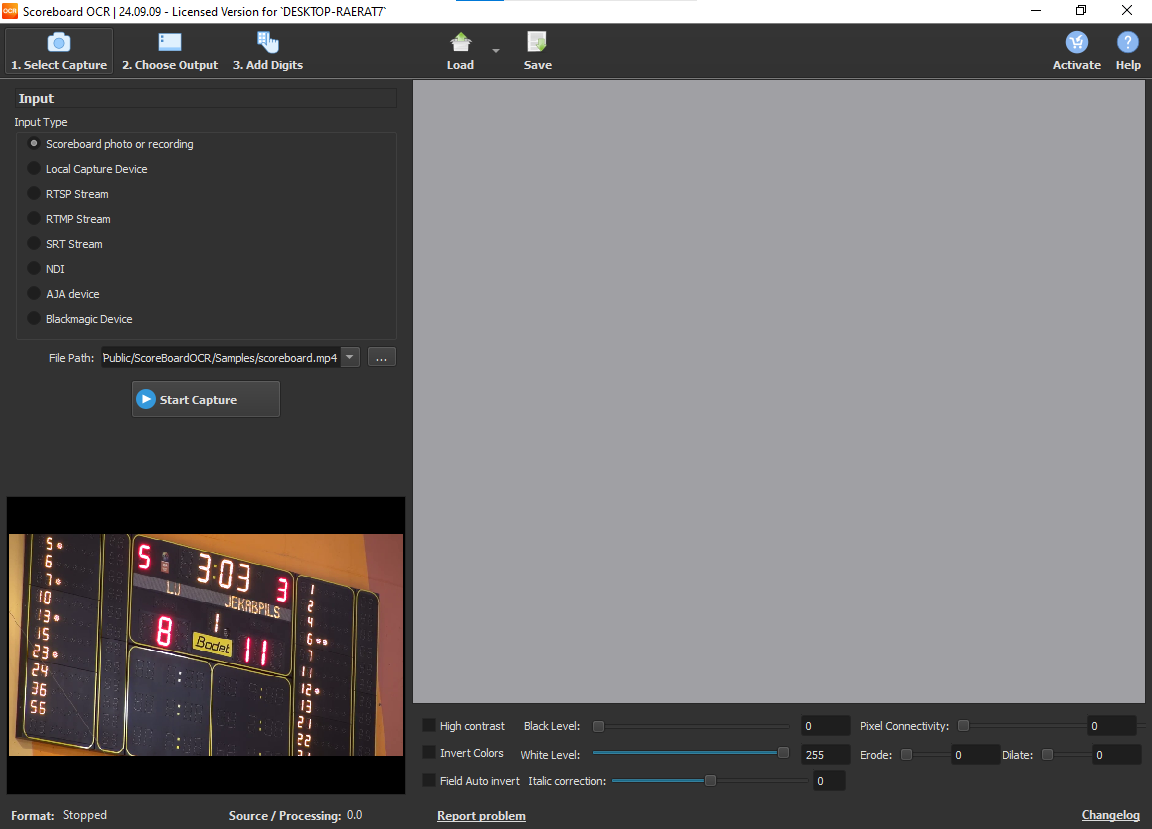Viewport: 1152px width, 829px height.
Task: Browse for file with the ... button
Action: click(381, 358)
